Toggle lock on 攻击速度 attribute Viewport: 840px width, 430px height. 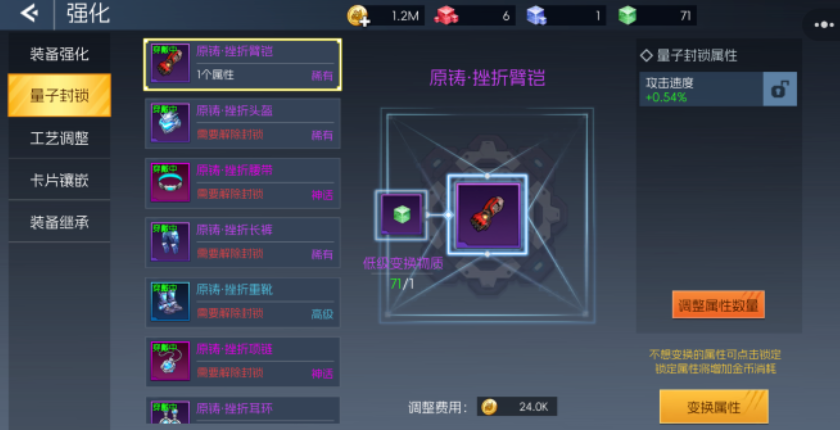coord(779,89)
